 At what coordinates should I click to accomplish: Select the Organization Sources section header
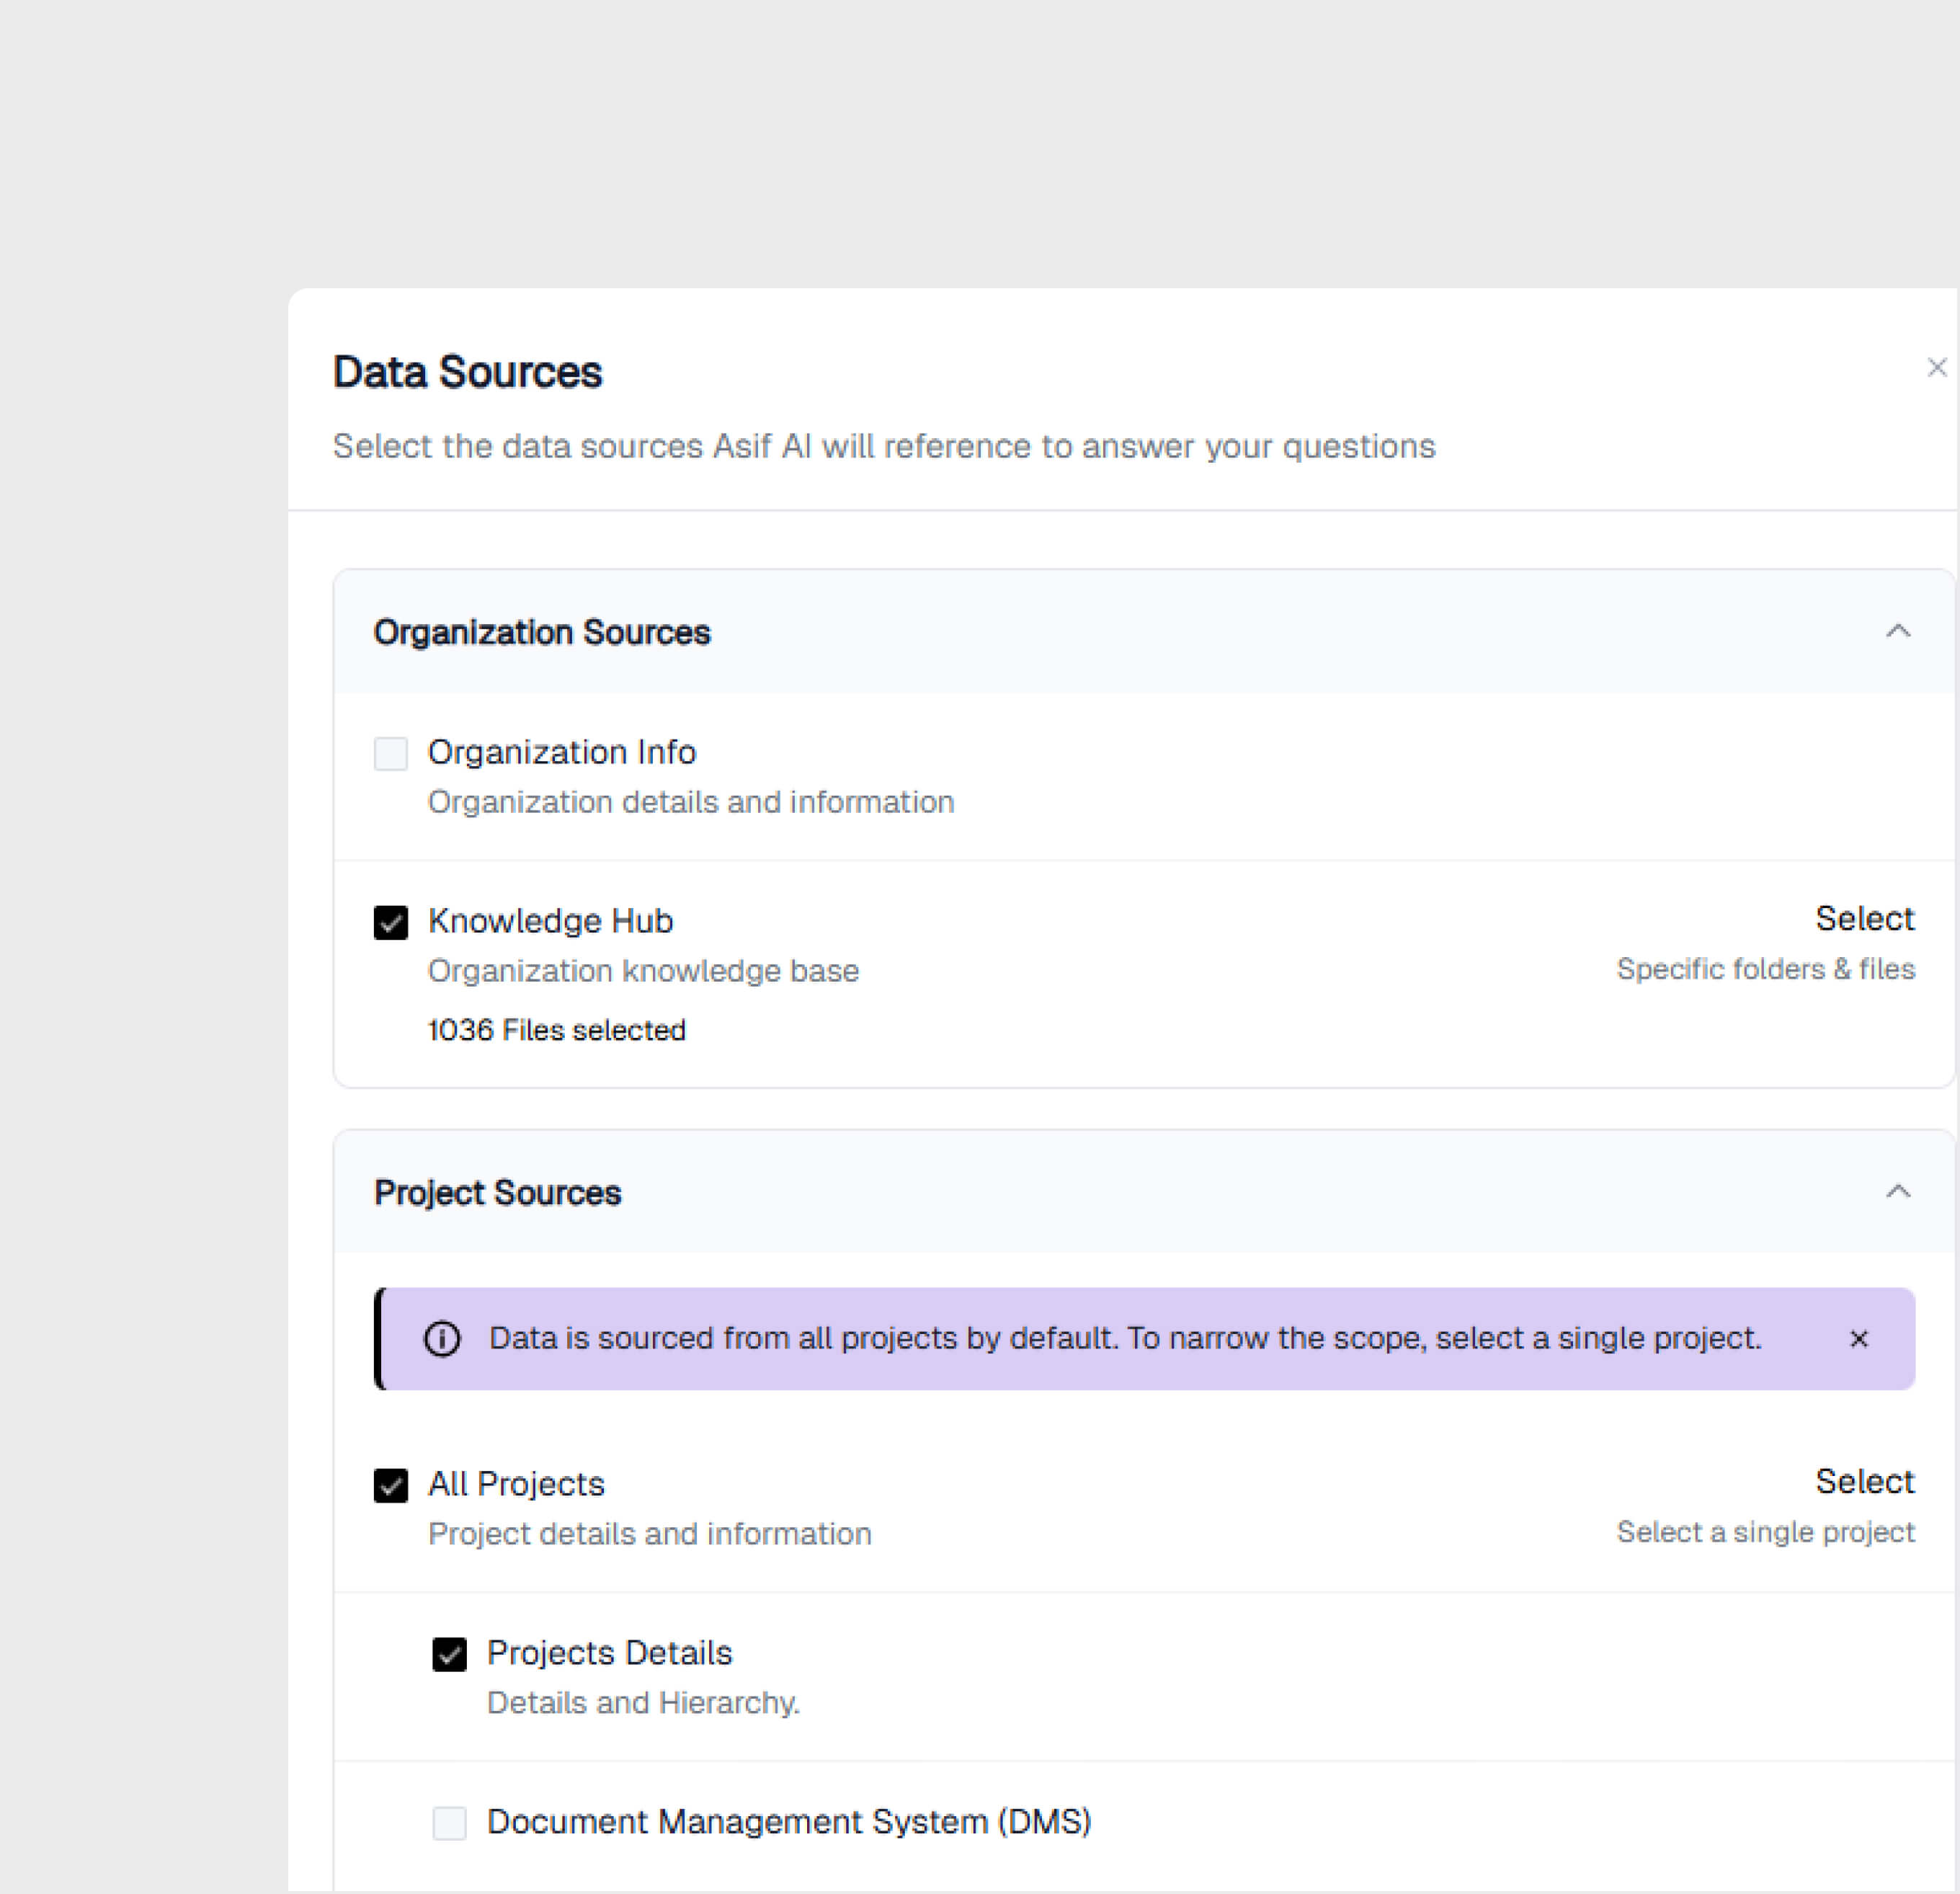[542, 631]
